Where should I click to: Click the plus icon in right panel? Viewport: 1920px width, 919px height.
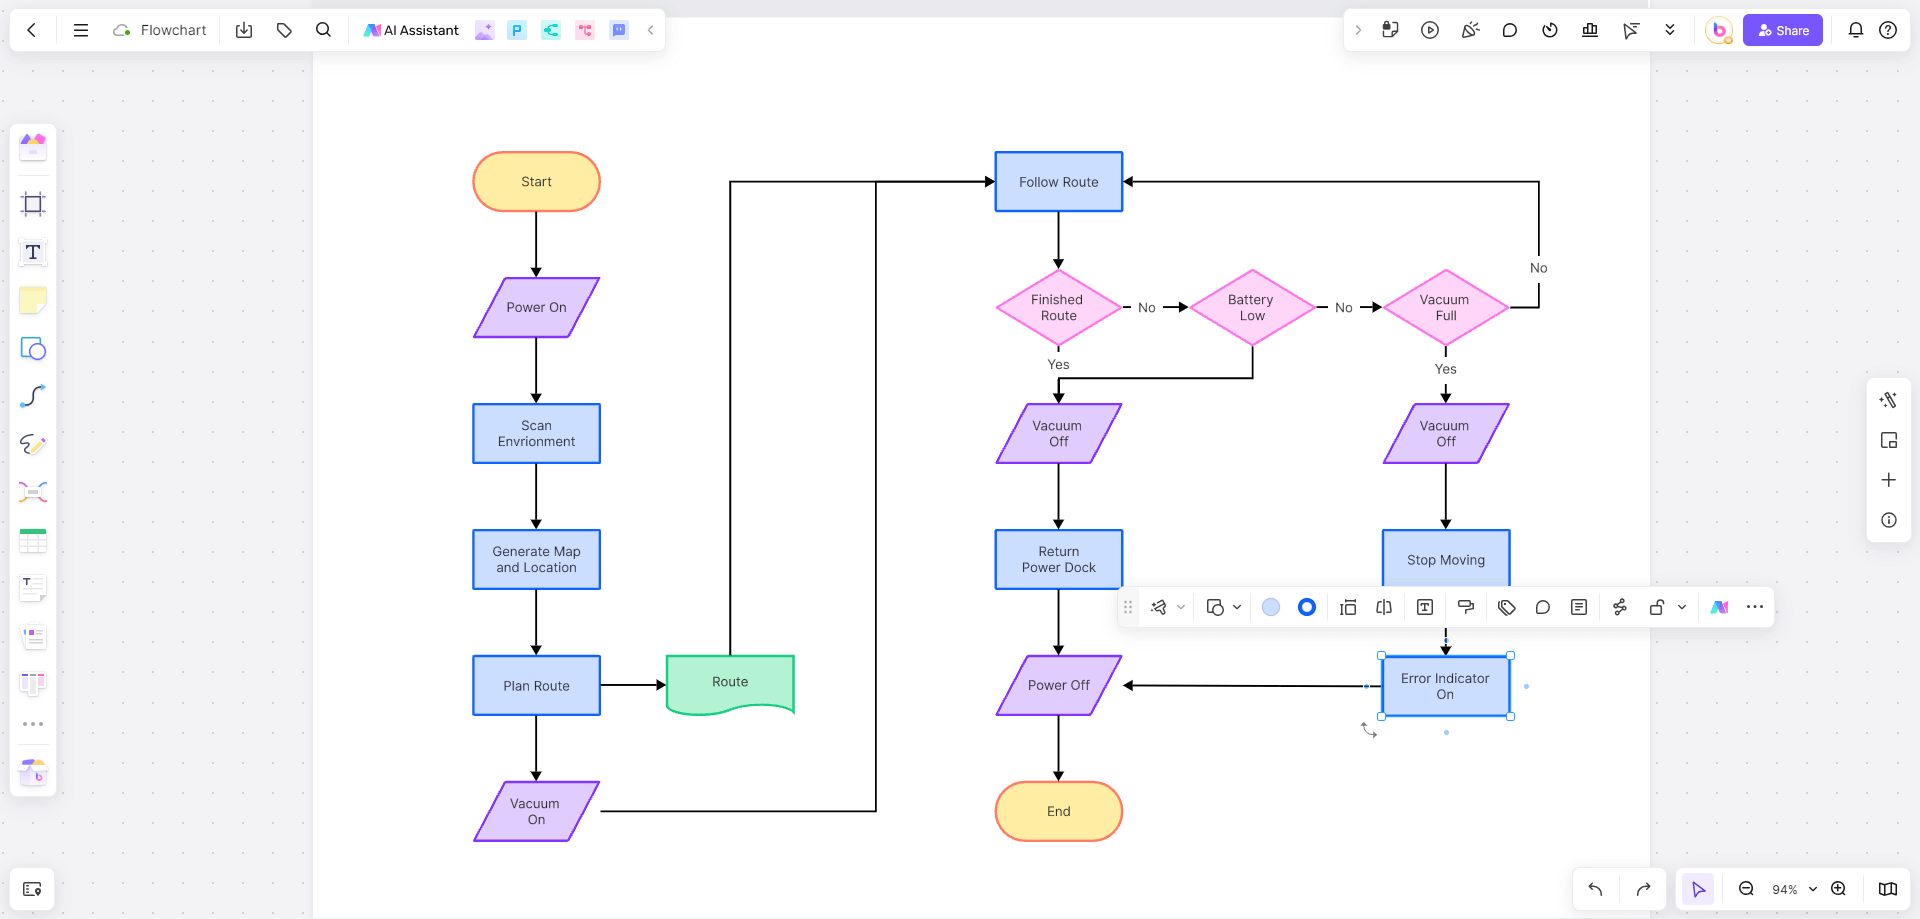click(1889, 480)
